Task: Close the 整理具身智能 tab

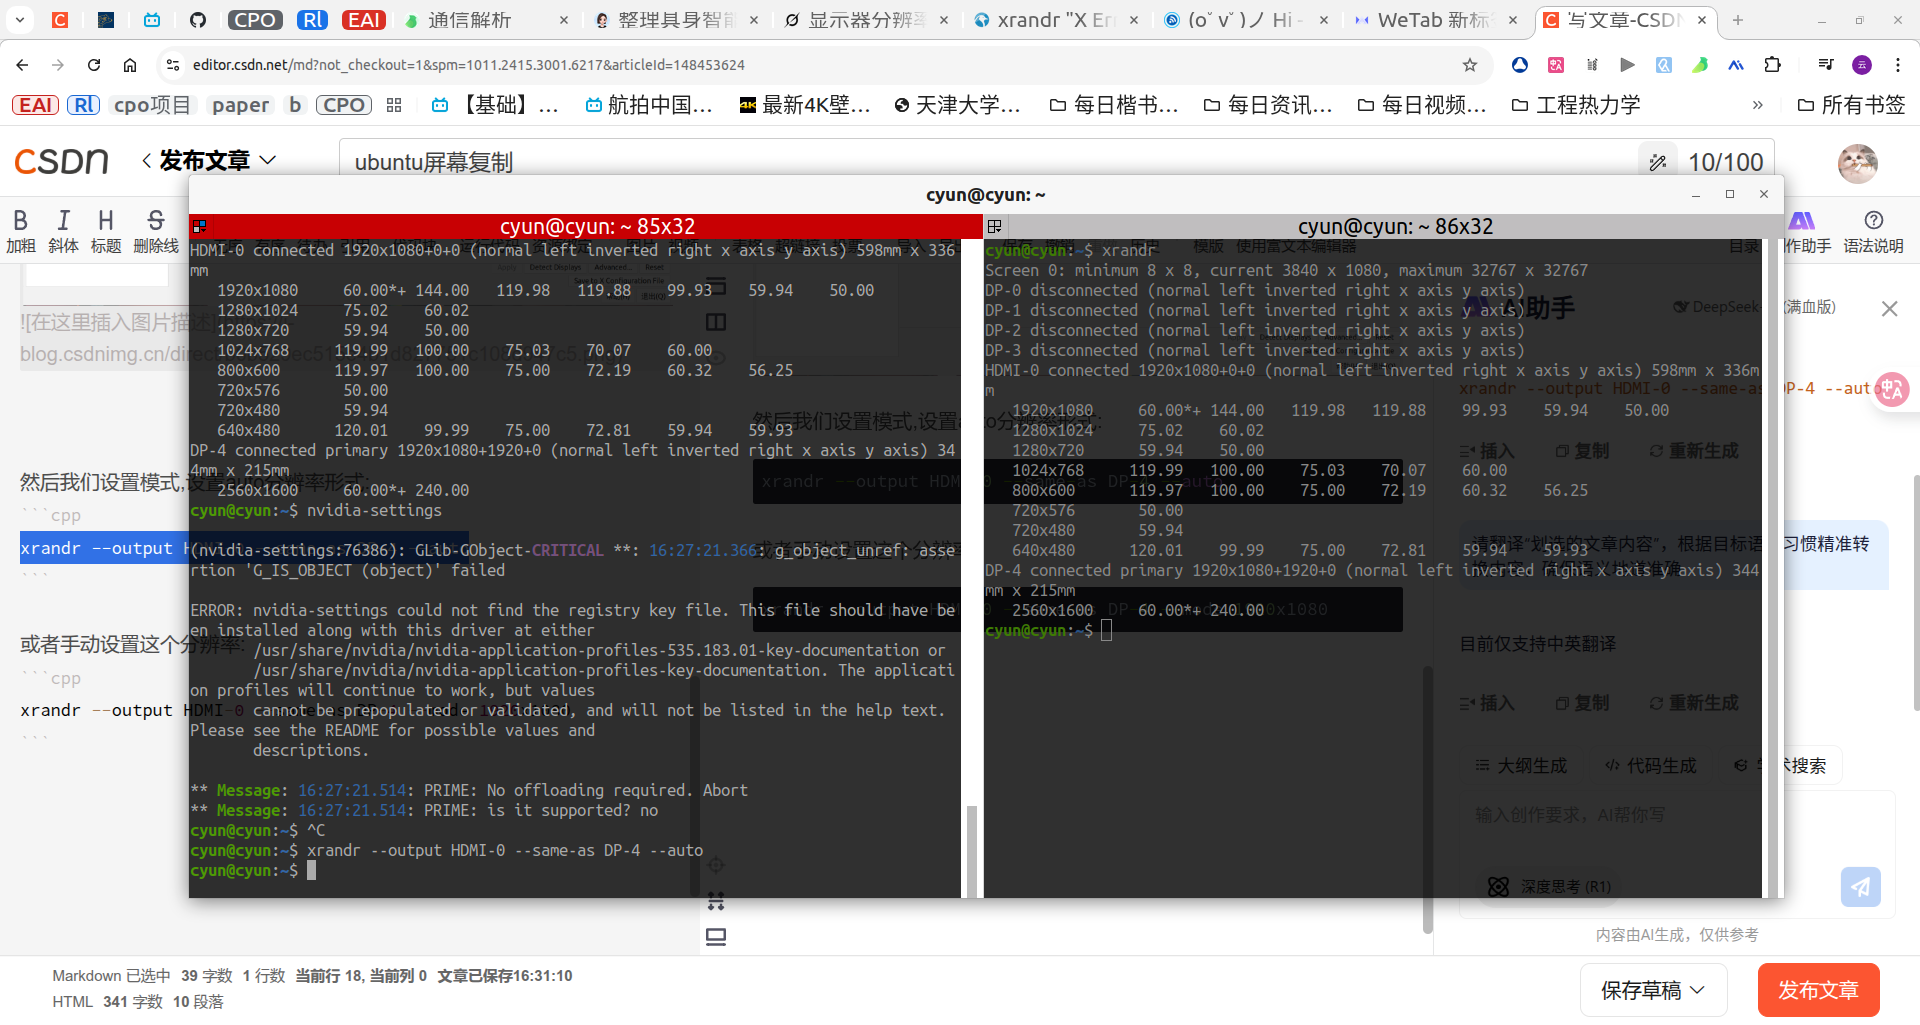Action: (x=753, y=20)
